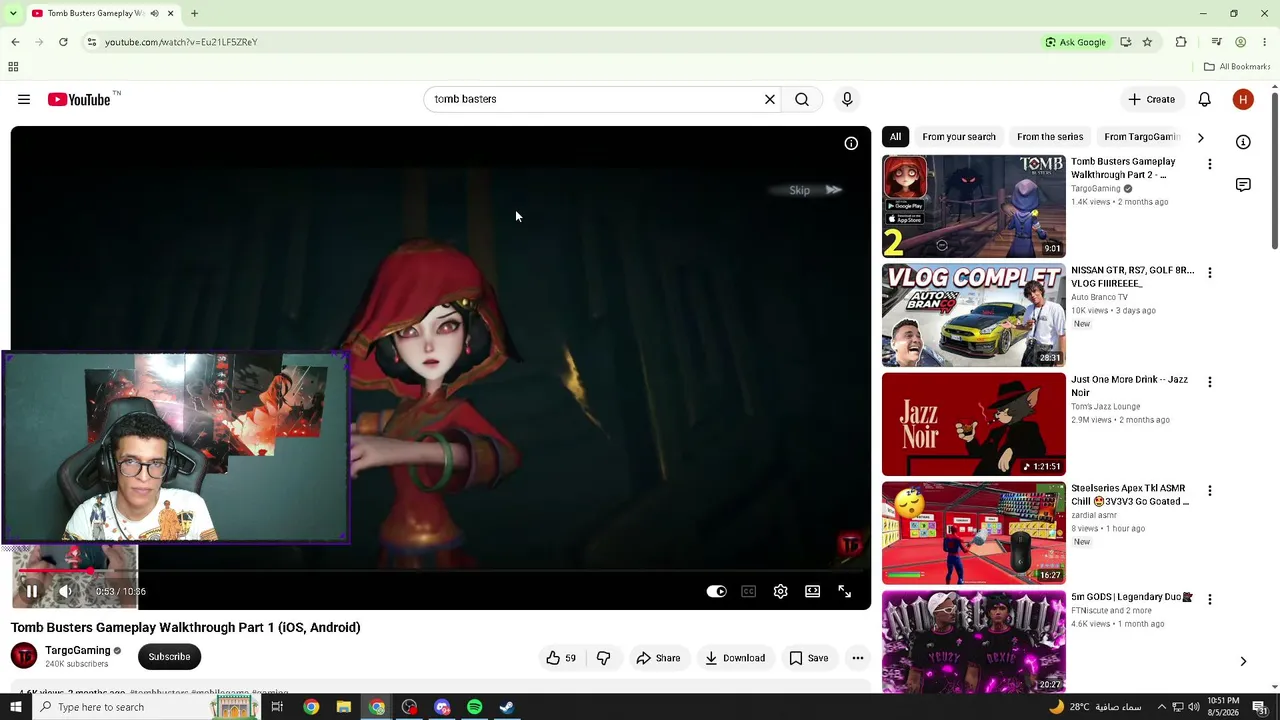The image size is (1280, 720).
Task: Like the video with thumbs up
Action: [562, 658]
